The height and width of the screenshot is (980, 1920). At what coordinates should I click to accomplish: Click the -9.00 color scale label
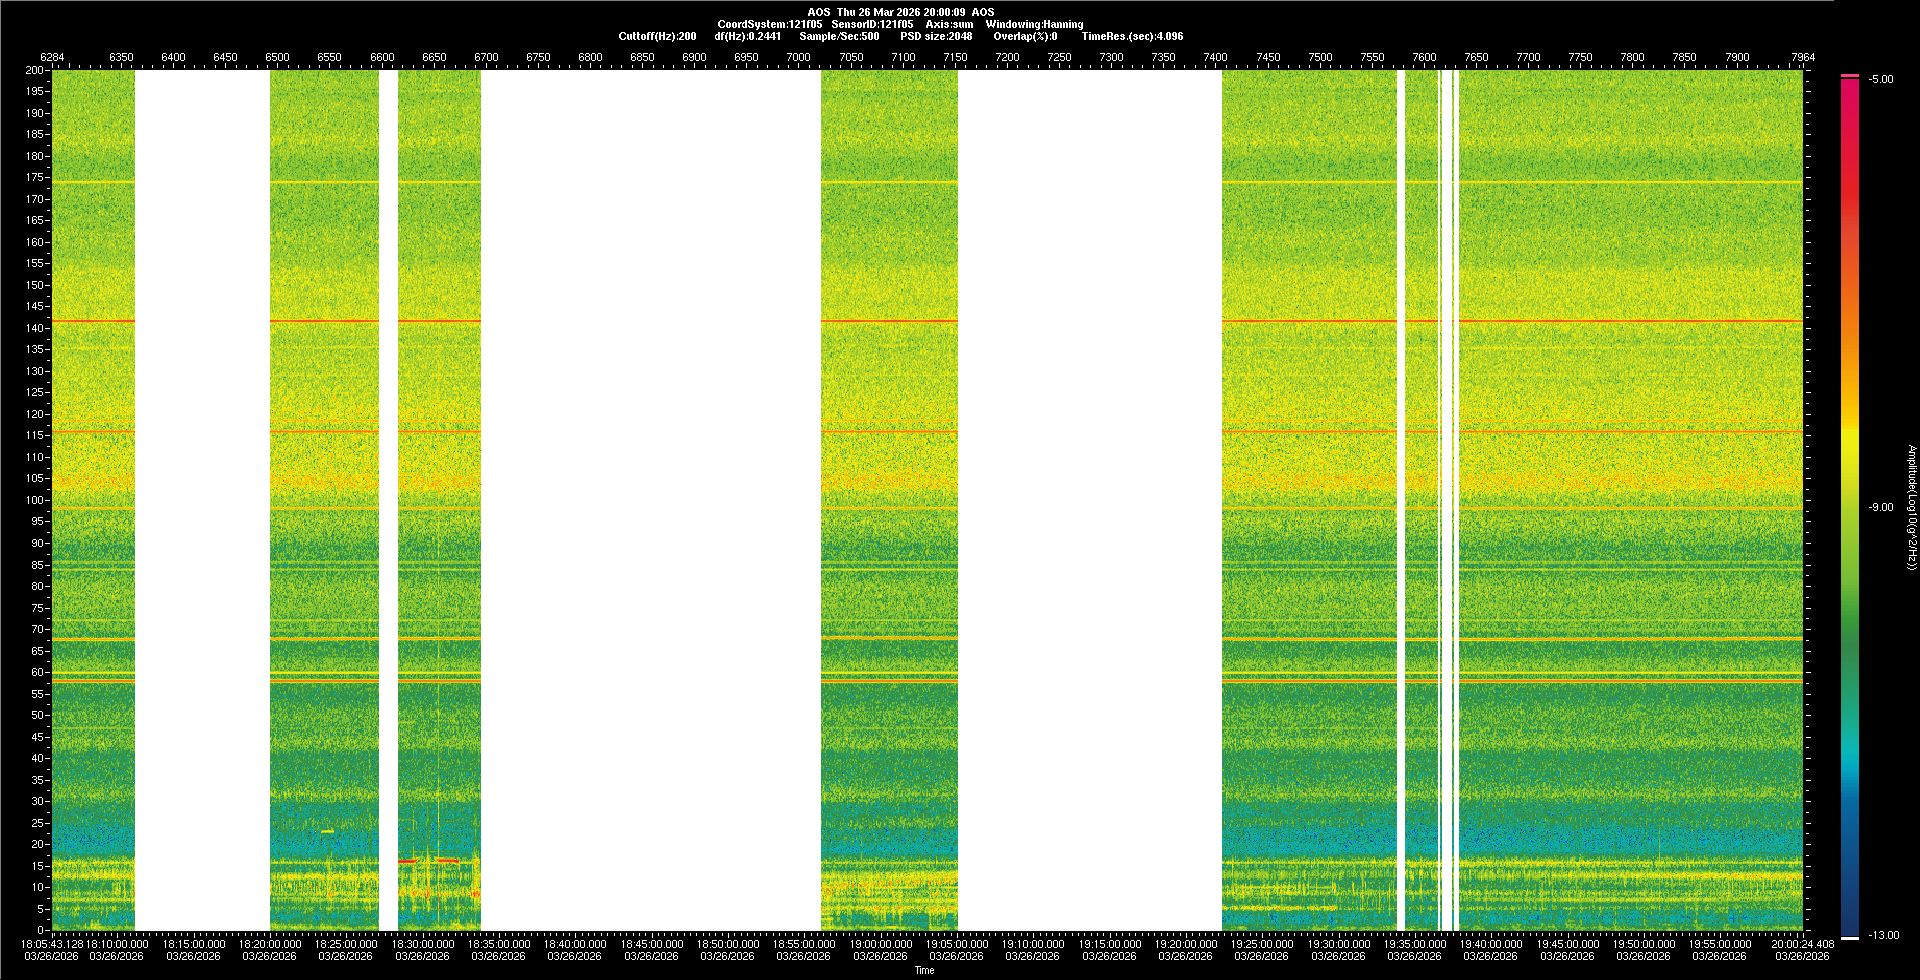1881,508
